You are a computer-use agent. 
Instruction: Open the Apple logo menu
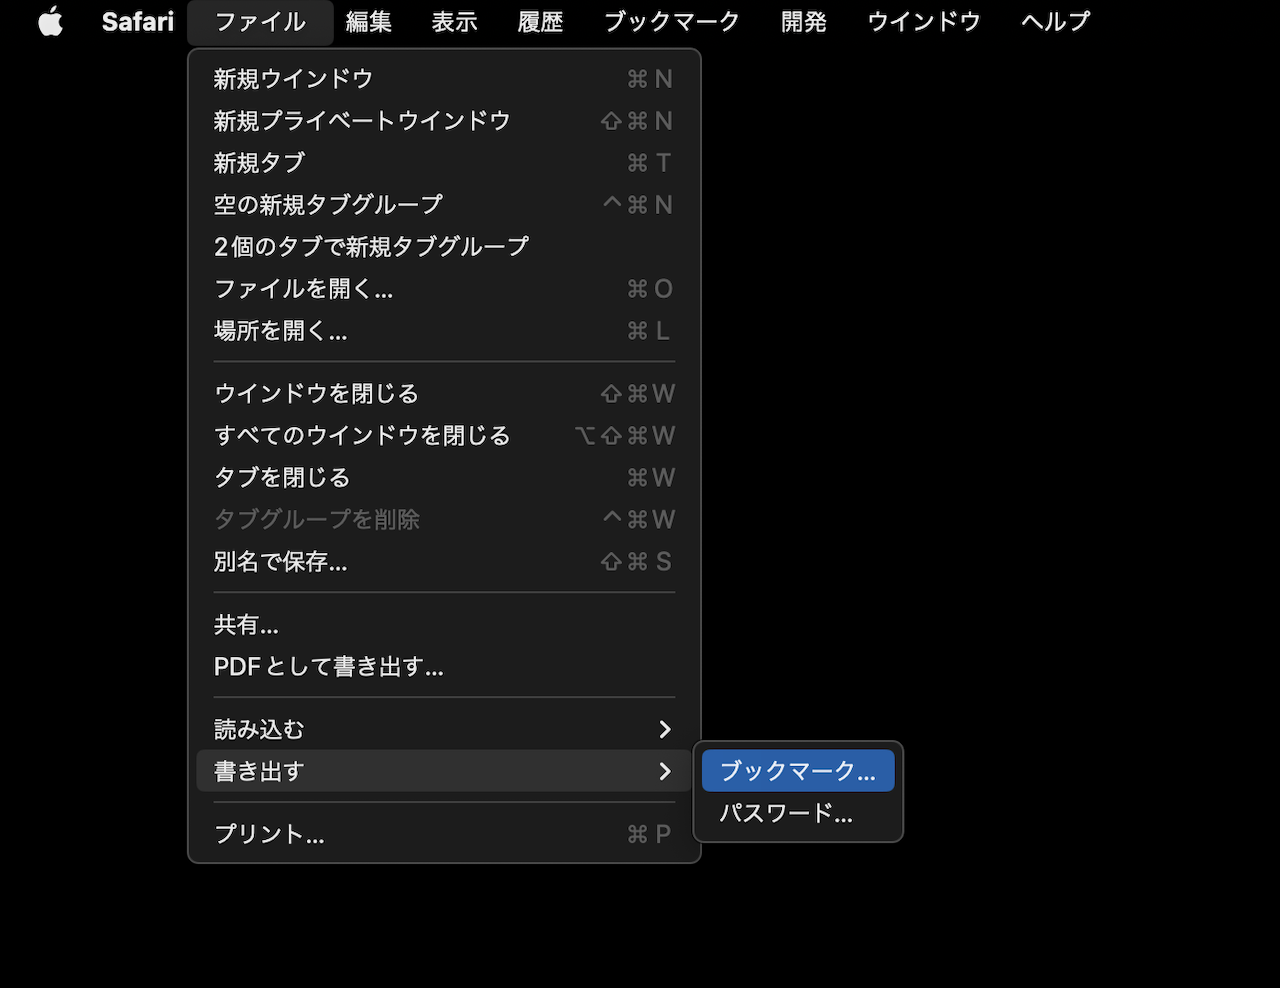coord(51,22)
